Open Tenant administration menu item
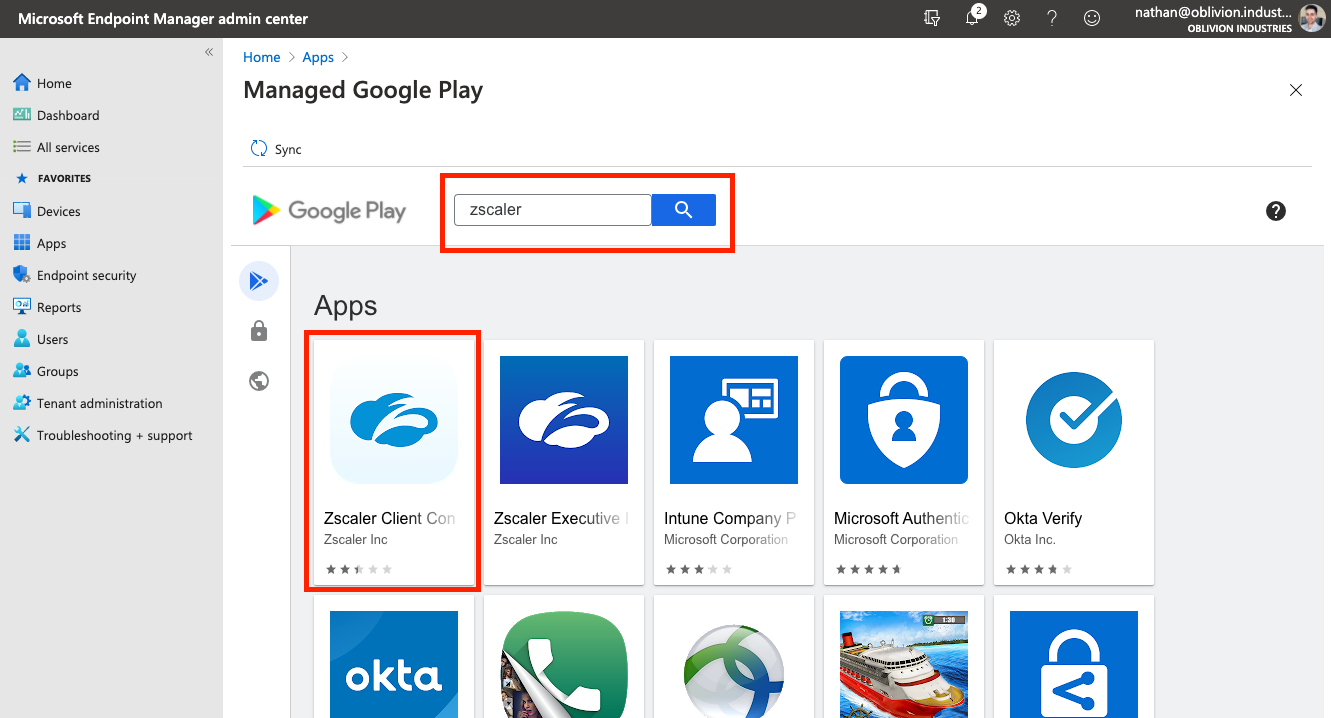1331x718 pixels. (x=99, y=403)
